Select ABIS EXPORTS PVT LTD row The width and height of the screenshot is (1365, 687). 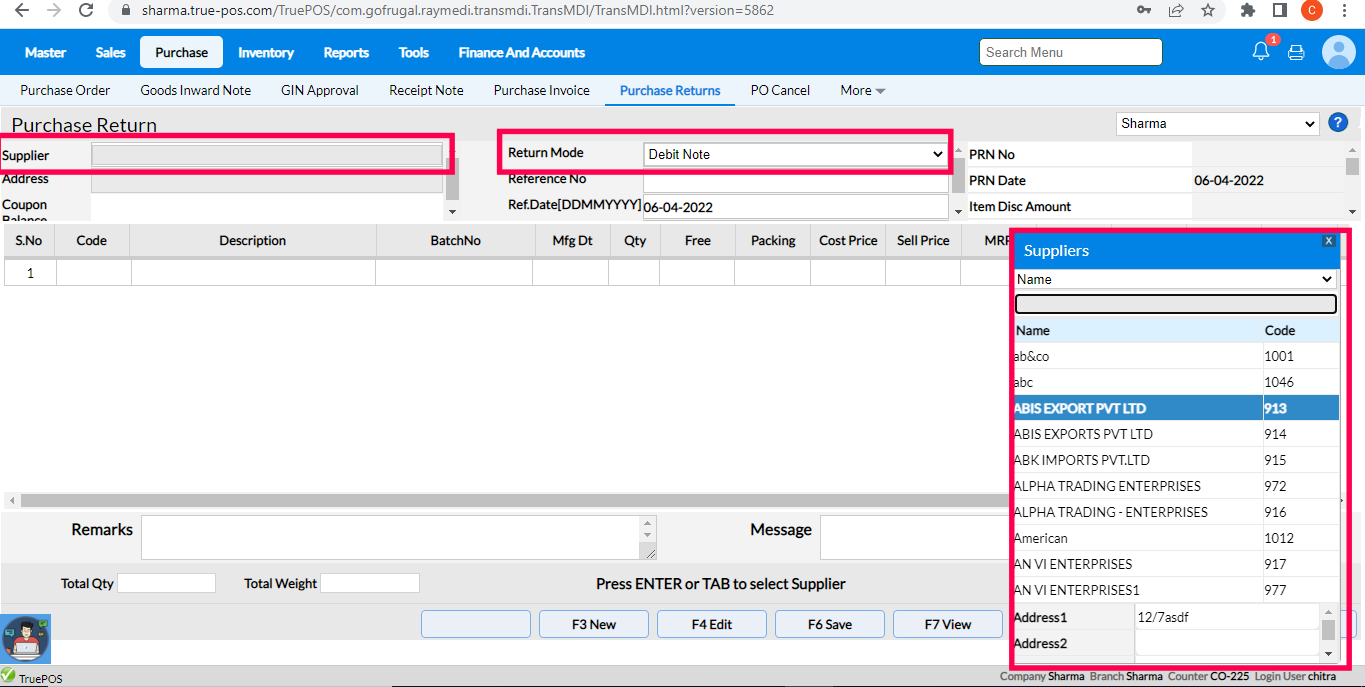tap(1176, 434)
